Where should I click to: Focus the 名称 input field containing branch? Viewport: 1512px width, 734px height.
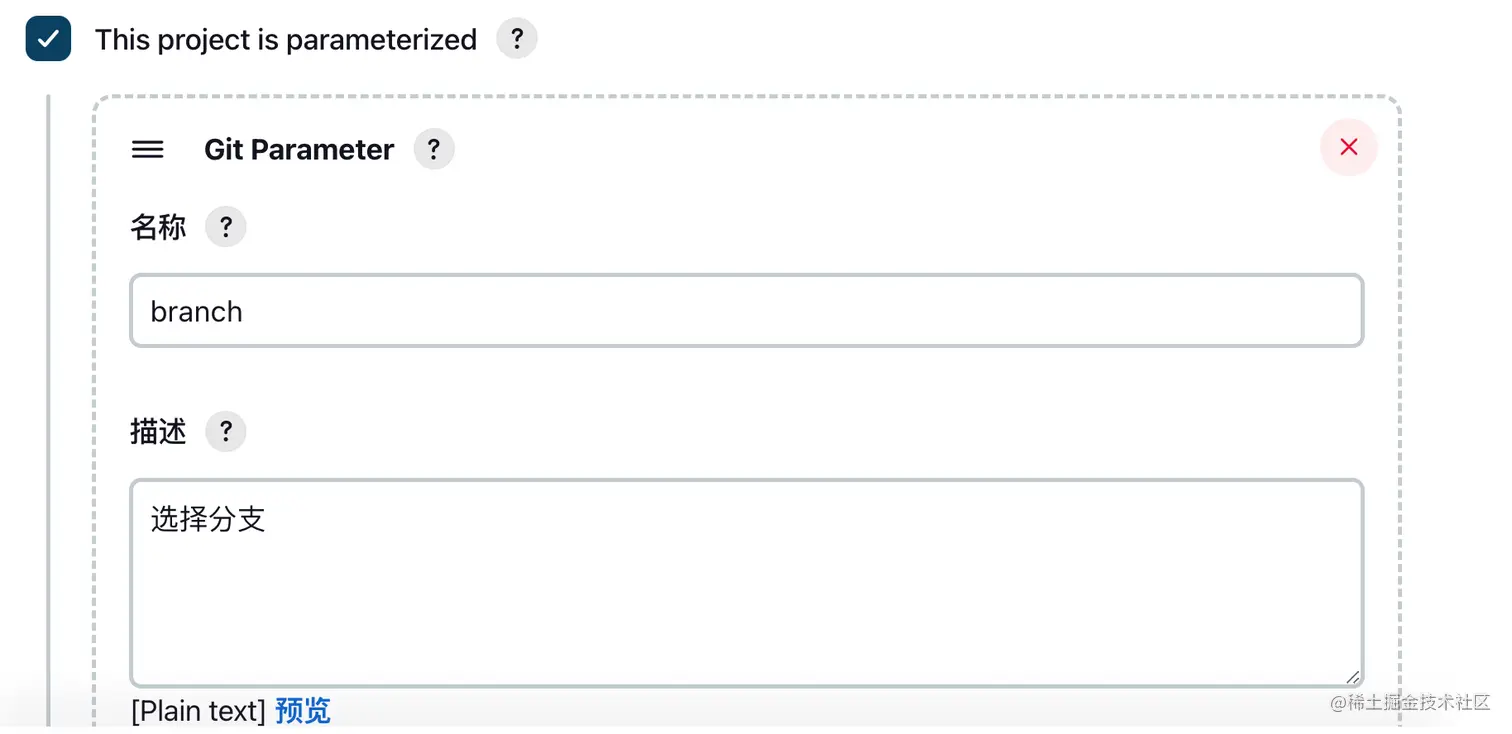[x=746, y=311]
